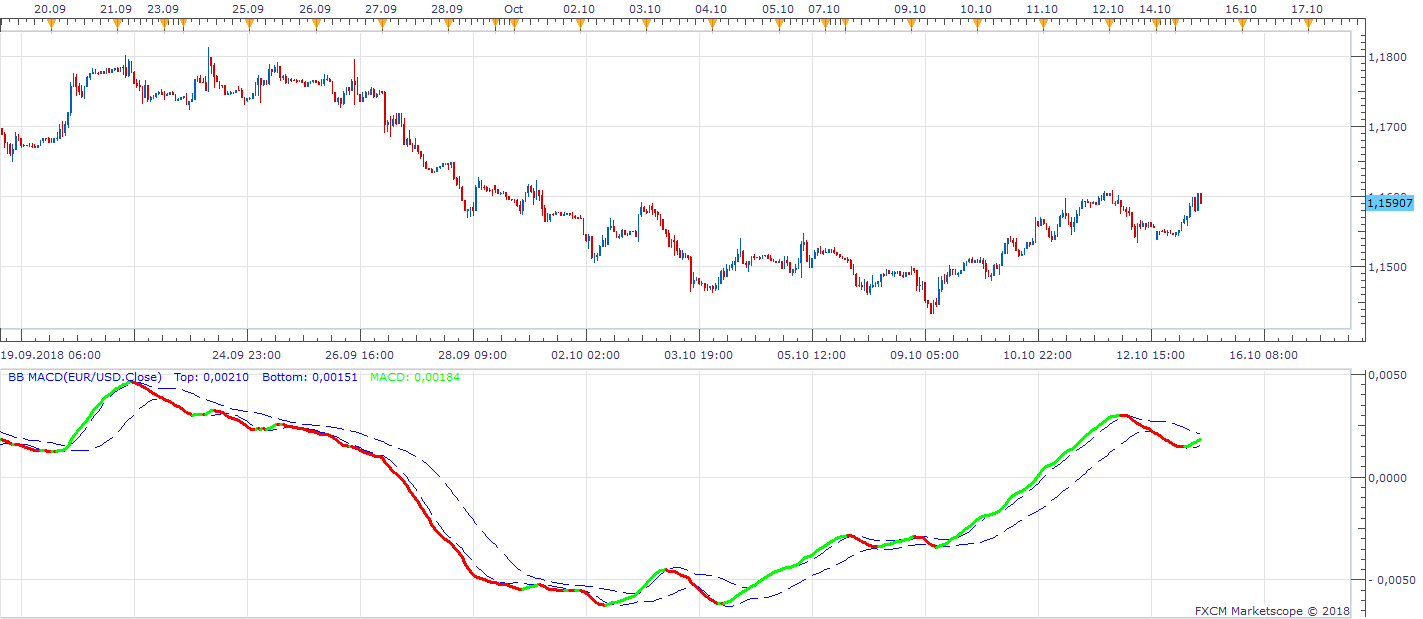The image size is (1423, 619).
Task: Select the green MACD: 0,00184 value label
Action: click(x=416, y=378)
